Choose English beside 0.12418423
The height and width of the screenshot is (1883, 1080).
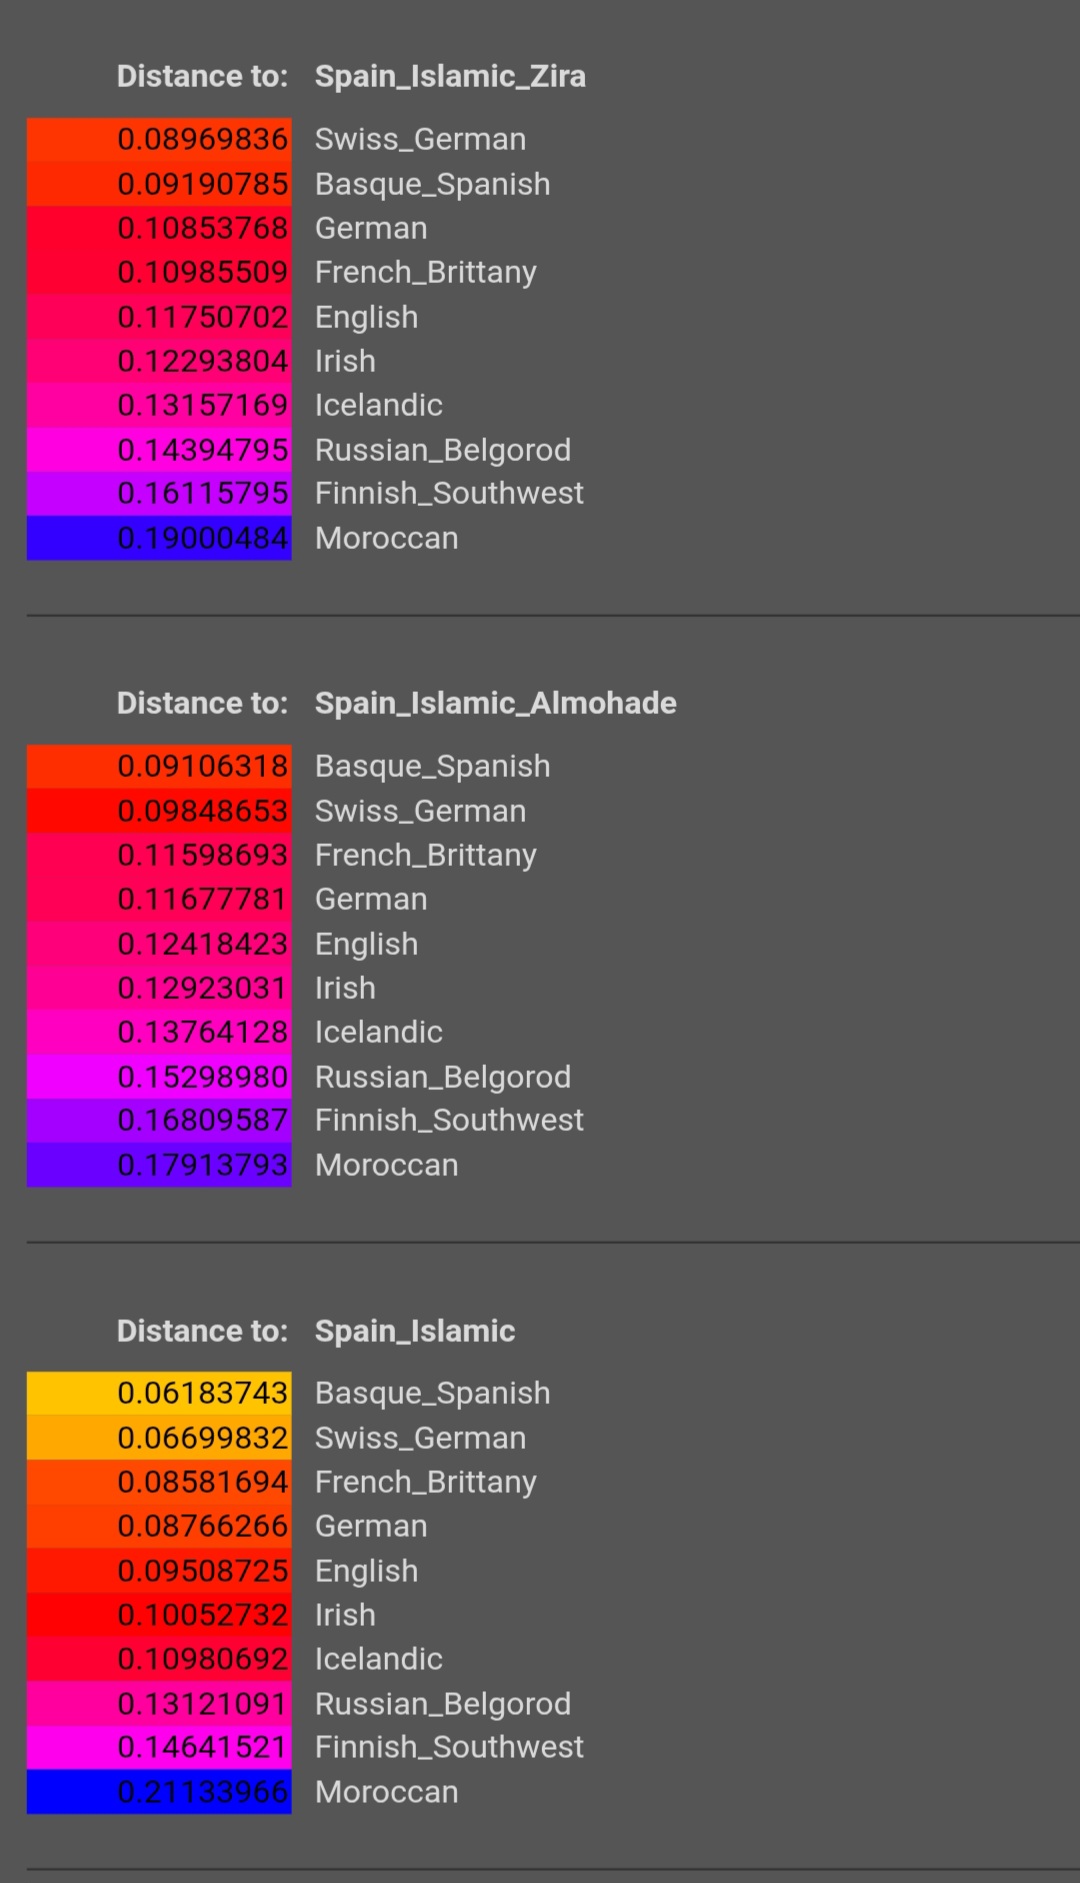(x=366, y=944)
